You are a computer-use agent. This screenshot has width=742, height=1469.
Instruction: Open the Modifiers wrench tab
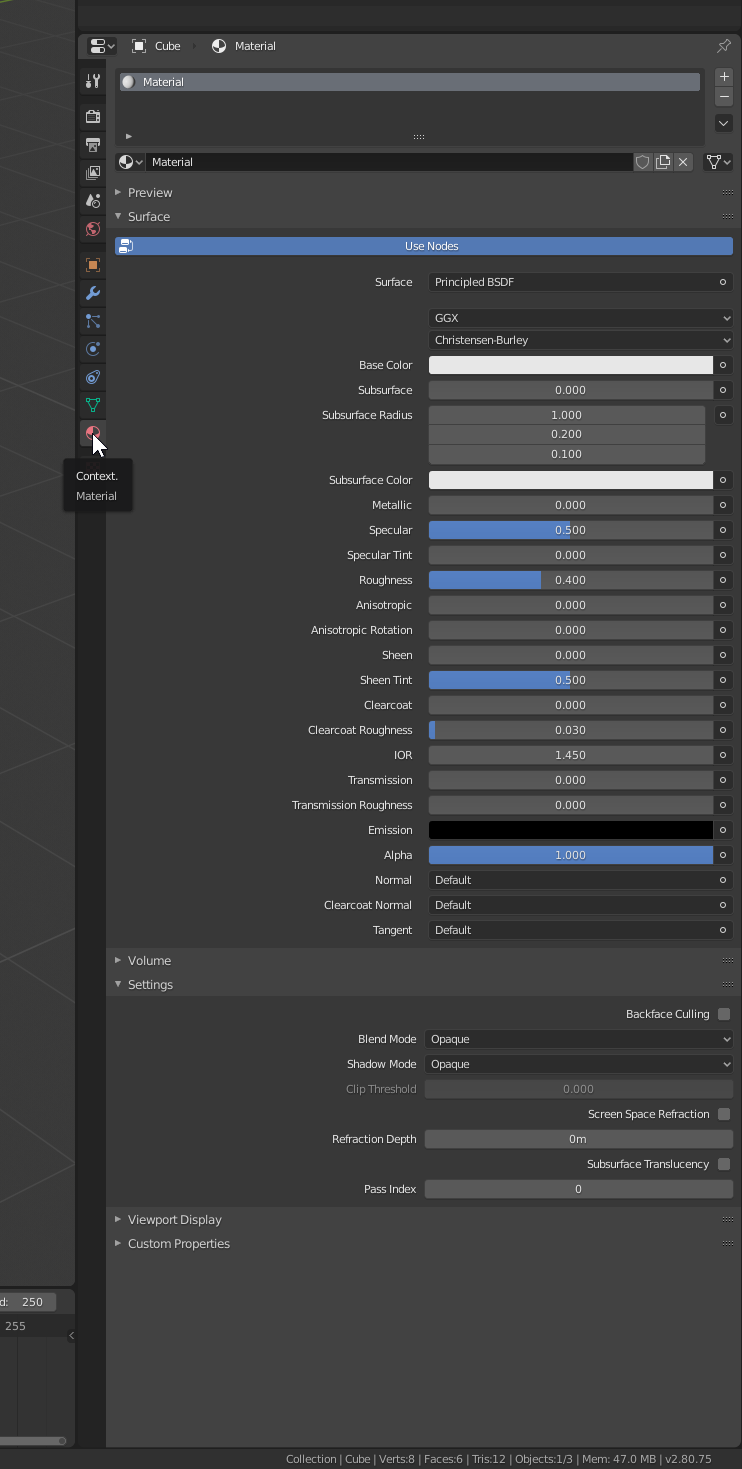93,293
